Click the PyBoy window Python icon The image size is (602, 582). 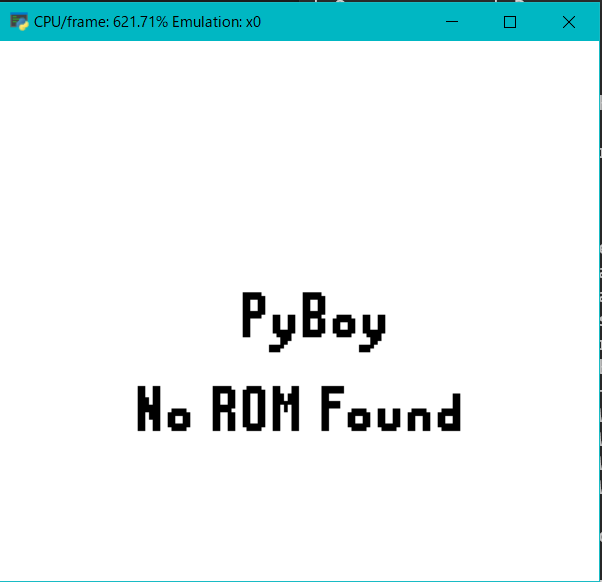click(x=19, y=22)
